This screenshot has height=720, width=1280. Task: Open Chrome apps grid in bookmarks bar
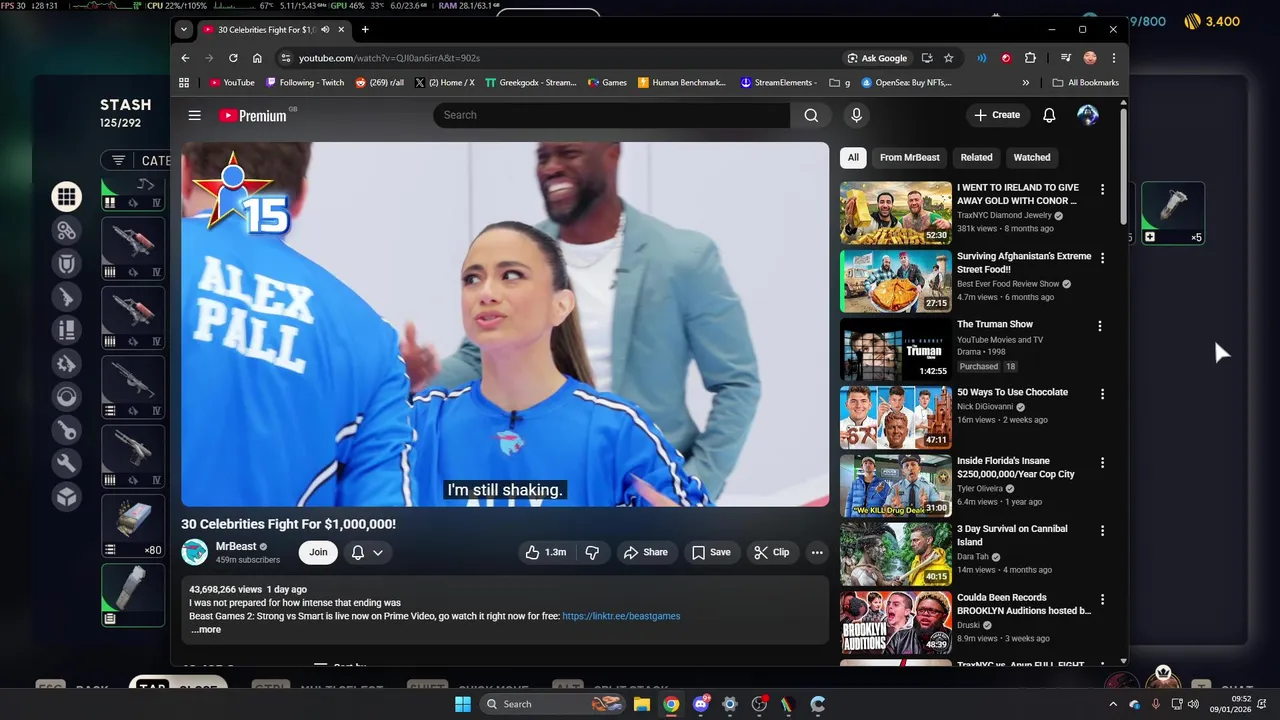coord(184,83)
